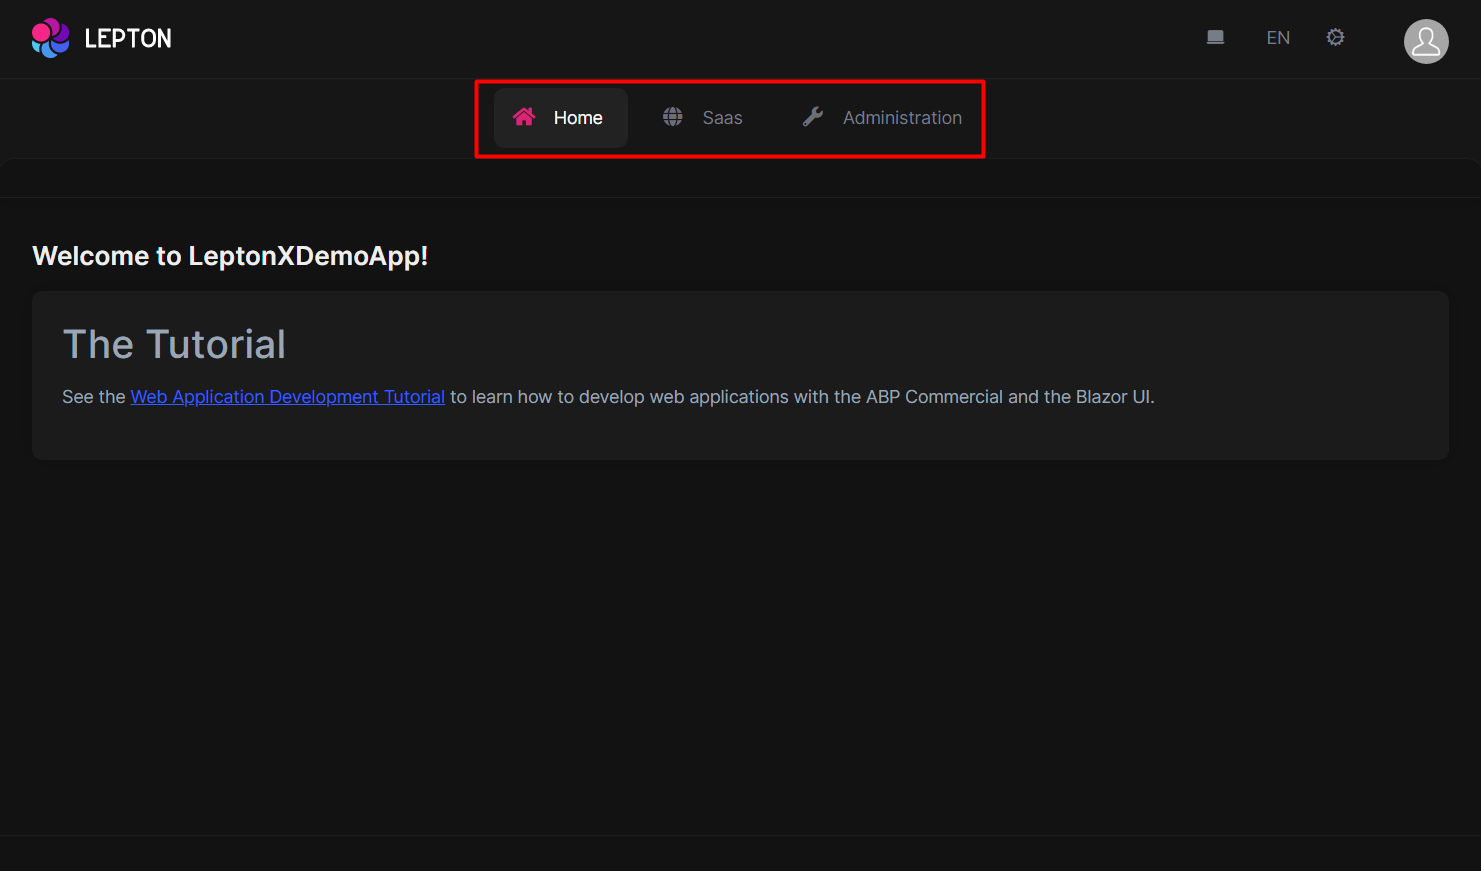
Task: Click the user avatar icon
Action: click(1426, 41)
